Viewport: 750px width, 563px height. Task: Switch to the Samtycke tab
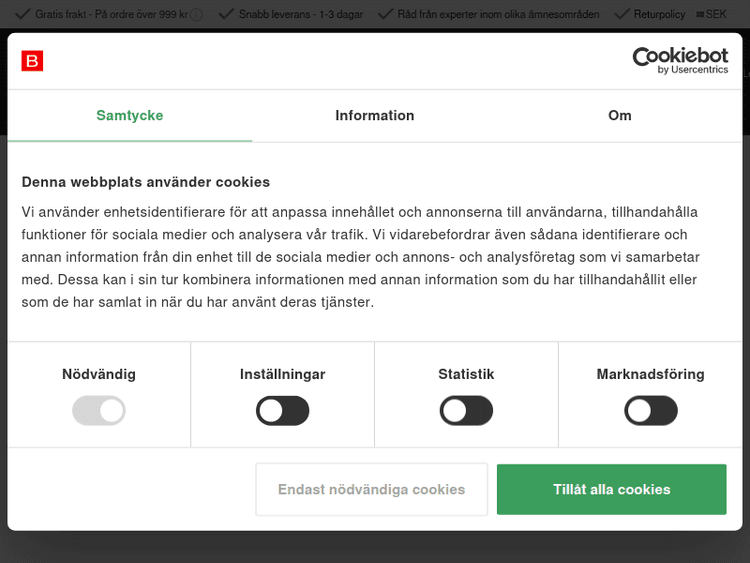(130, 115)
